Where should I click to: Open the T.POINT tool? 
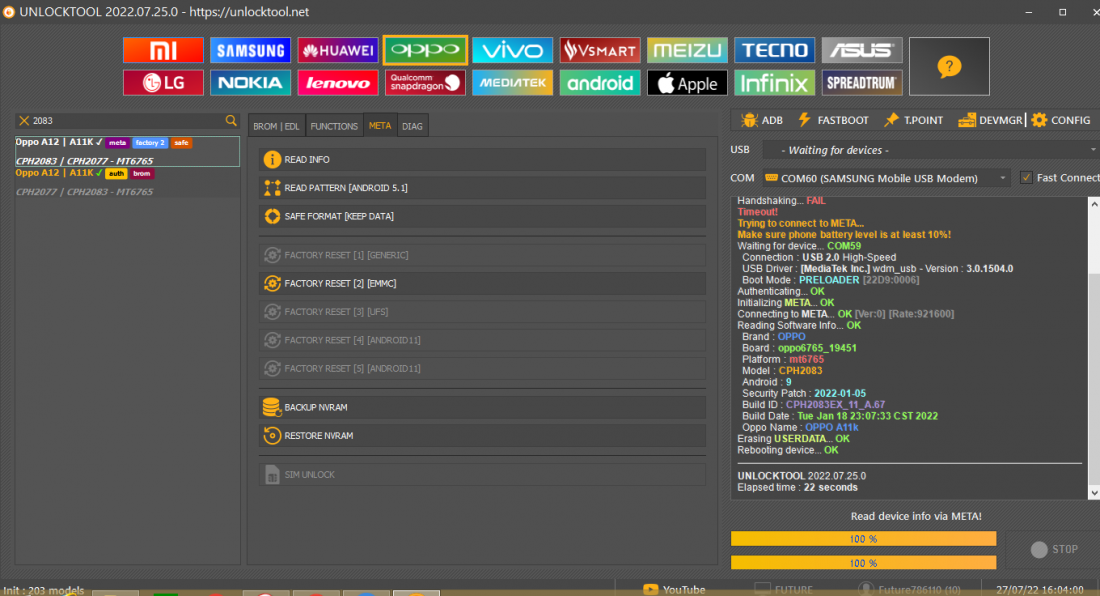[x=913, y=121]
